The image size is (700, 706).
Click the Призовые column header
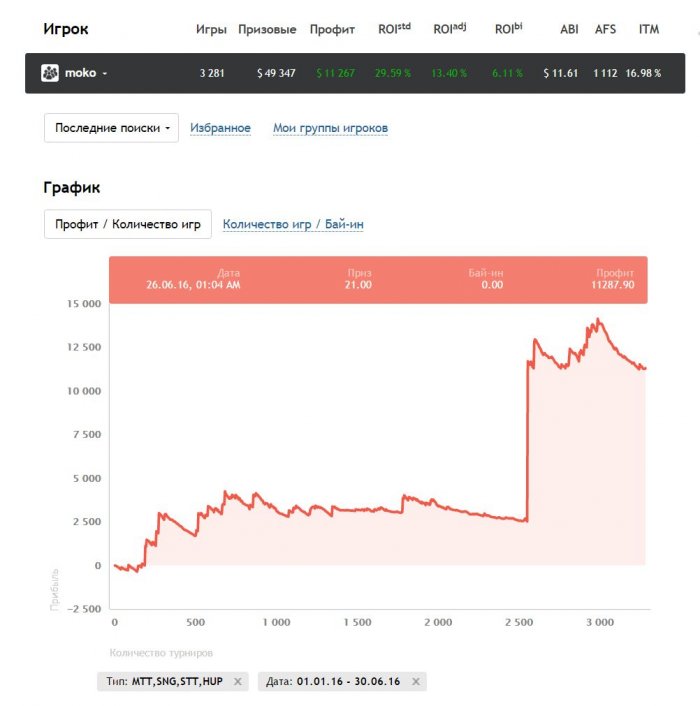(x=267, y=29)
